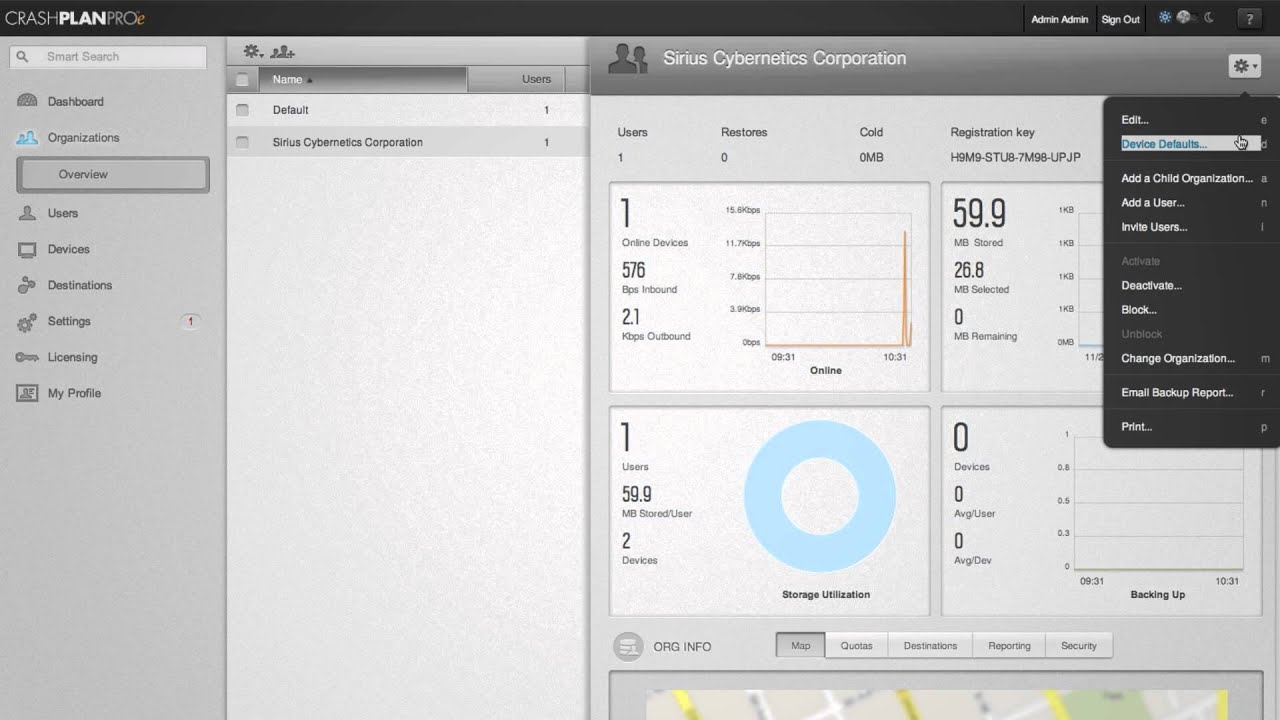Image resolution: width=1280 pixels, height=720 pixels.
Task: Check the Sirius Cybernetics Corporation checkbox
Action: tap(242, 142)
